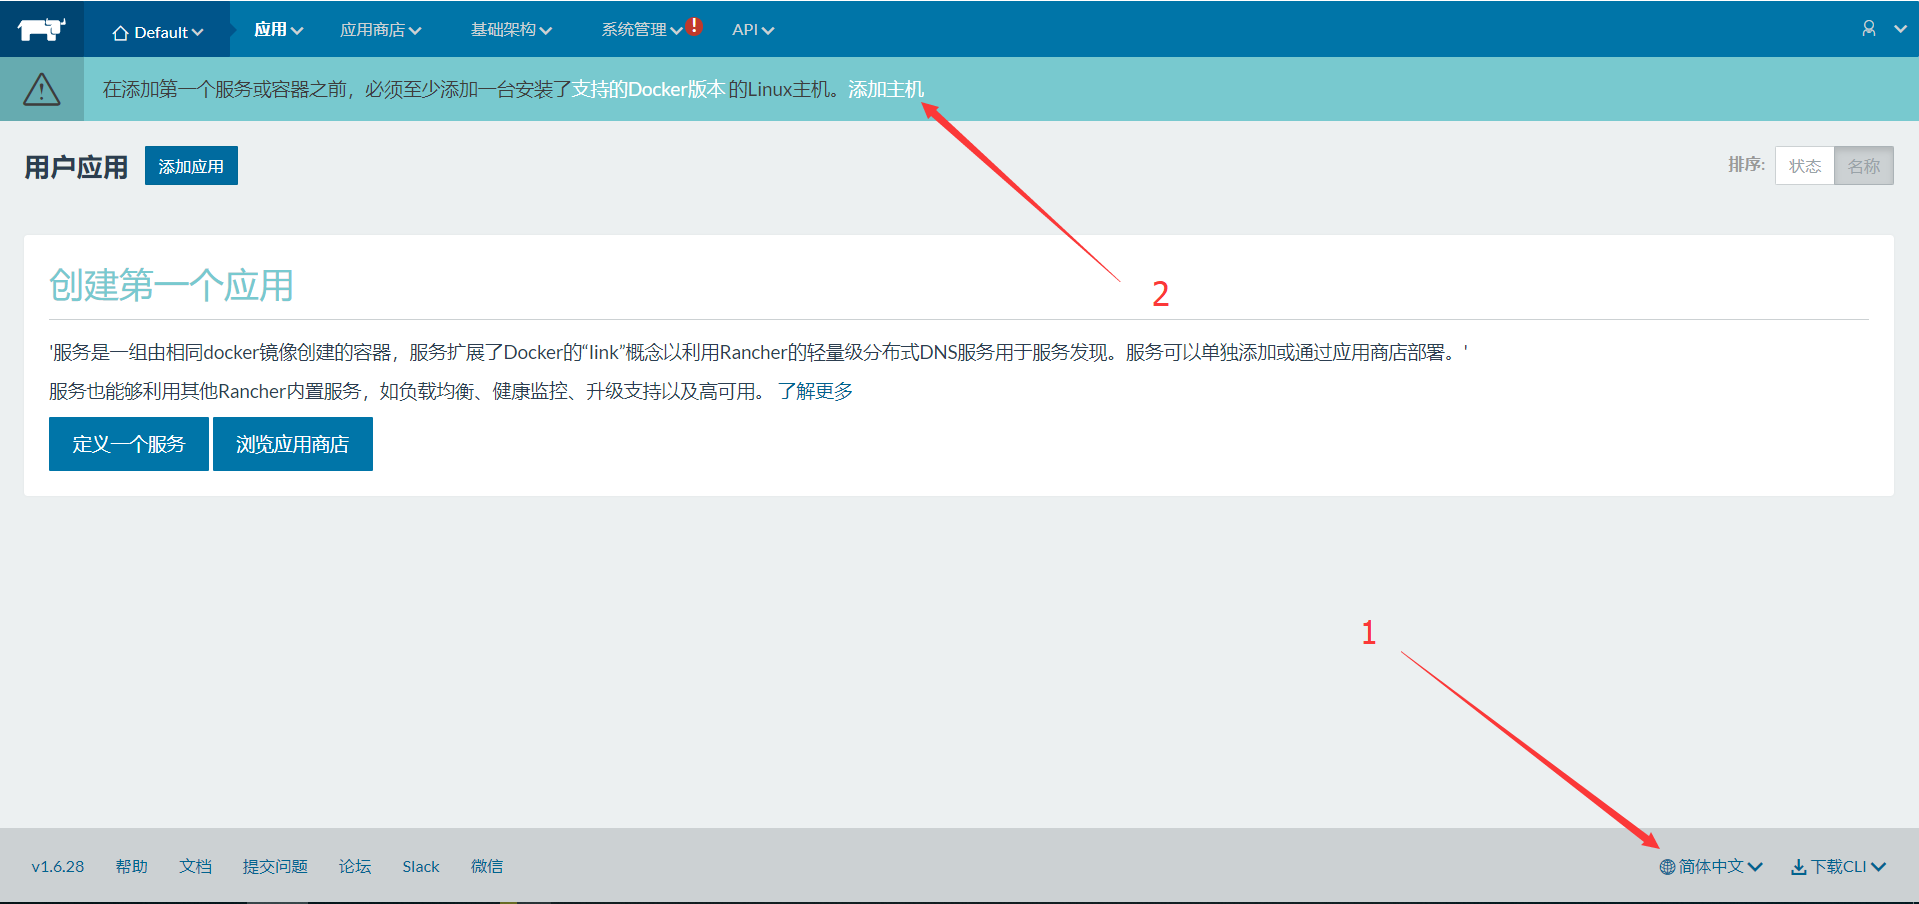Click the globe icon next to 简体中文
1919x904 pixels.
click(x=1666, y=866)
